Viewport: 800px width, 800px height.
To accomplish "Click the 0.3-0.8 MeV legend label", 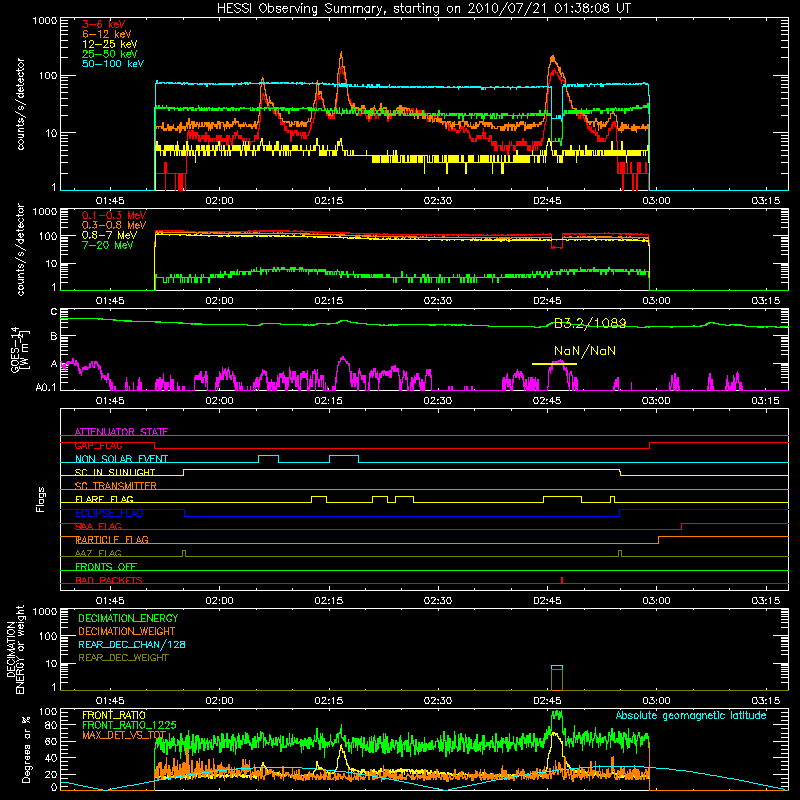I will pos(114,225).
